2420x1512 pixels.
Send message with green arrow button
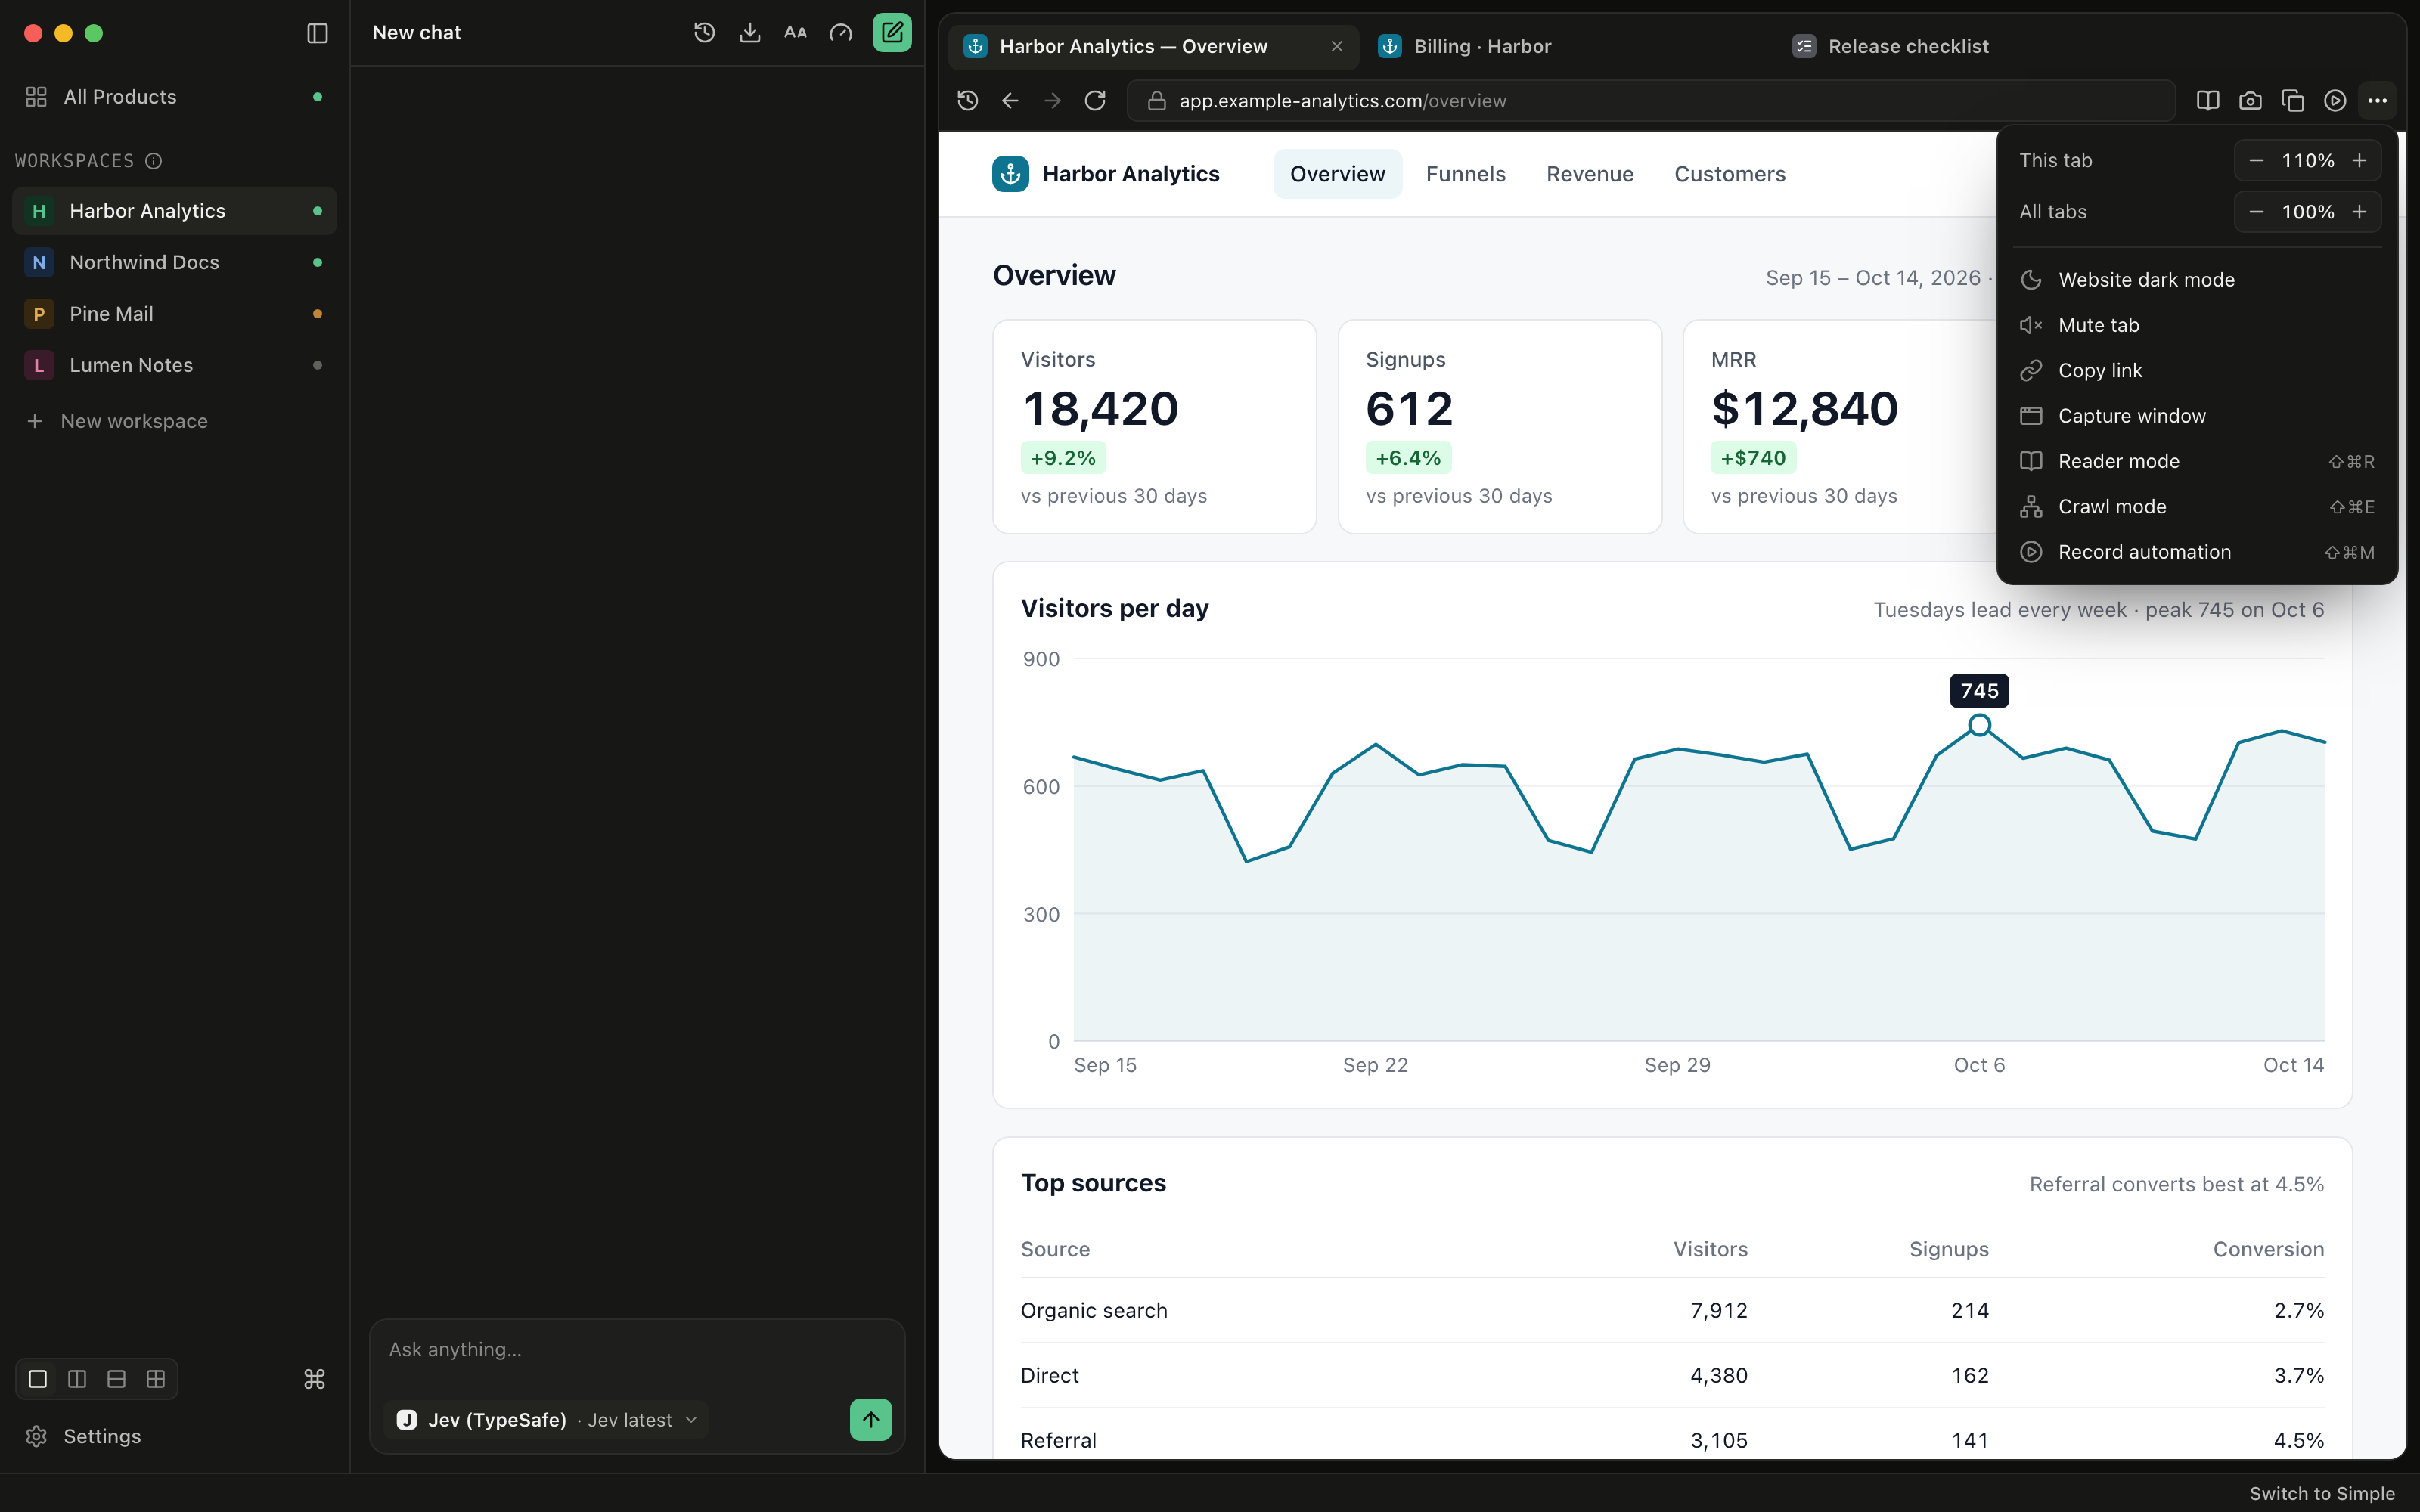871,1419
